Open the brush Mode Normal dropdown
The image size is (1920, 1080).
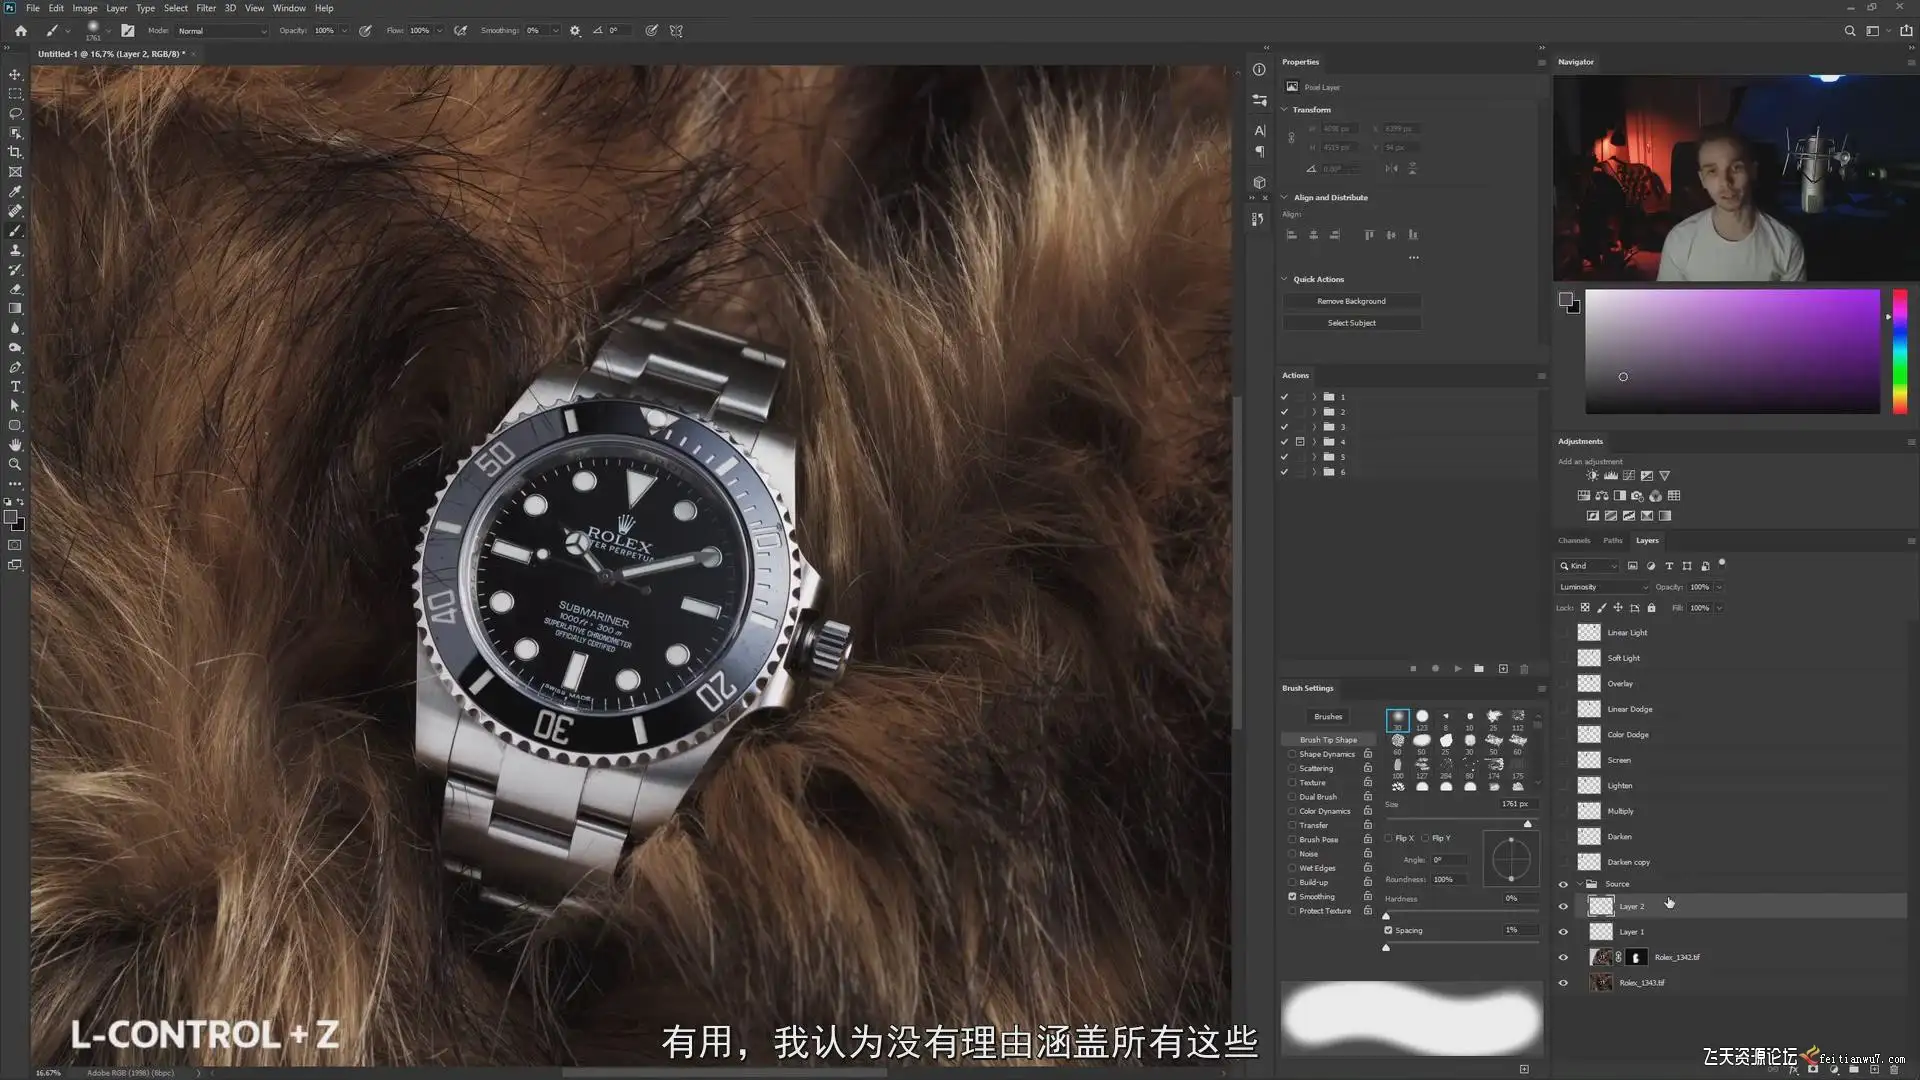pos(222,31)
